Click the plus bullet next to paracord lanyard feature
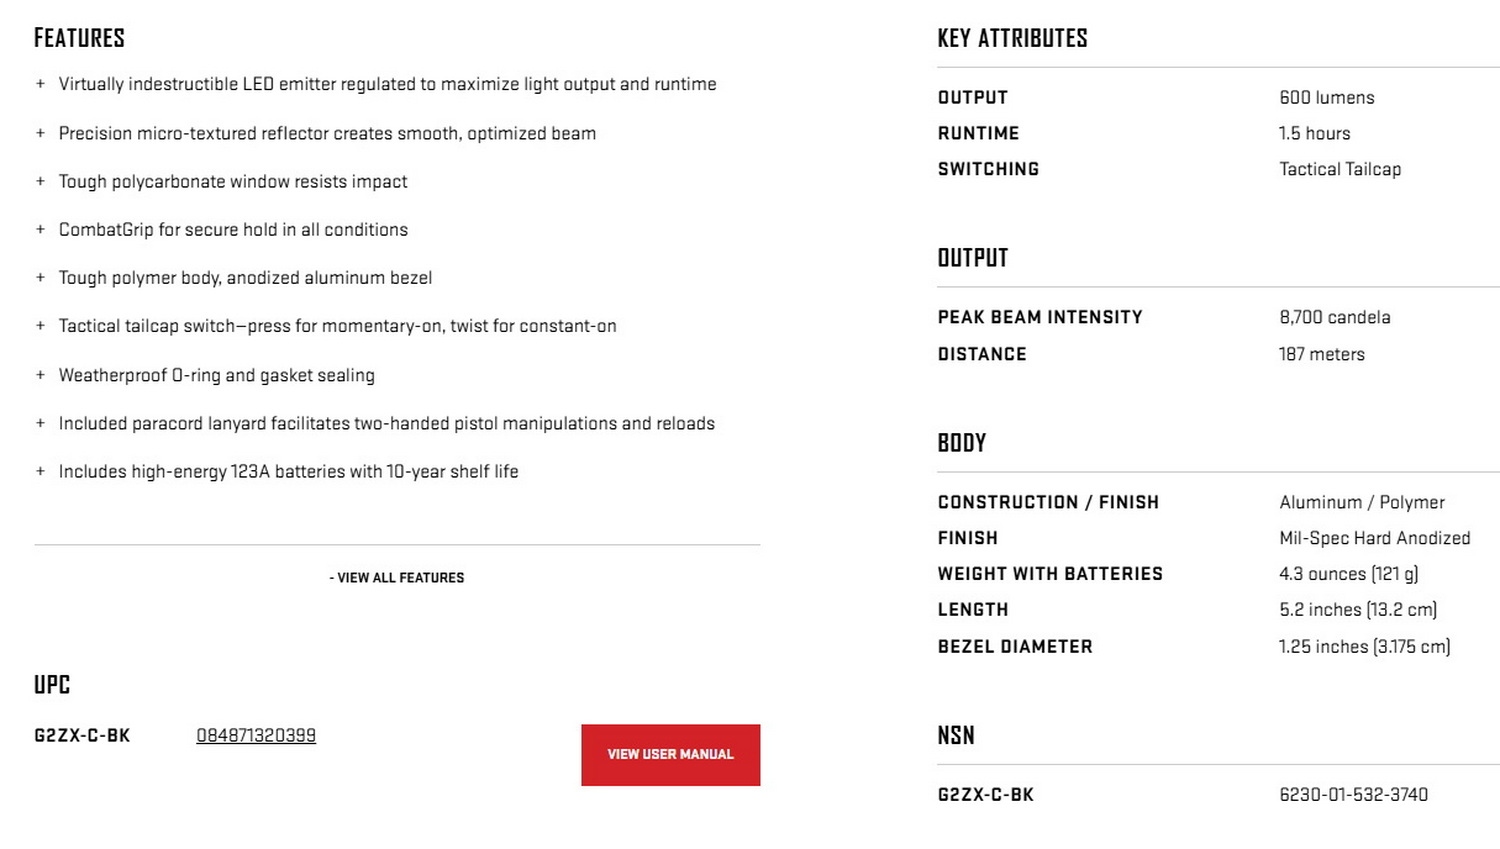Viewport: 1500px width, 849px height. [x=40, y=423]
